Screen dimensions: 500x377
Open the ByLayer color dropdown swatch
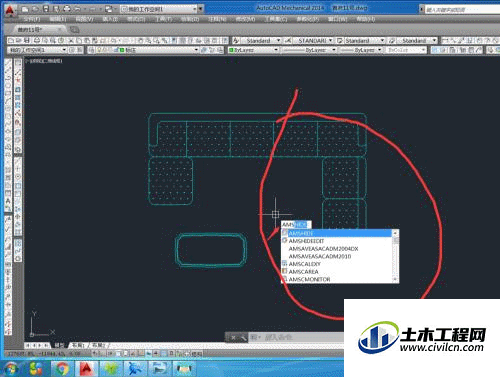coord(254,50)
